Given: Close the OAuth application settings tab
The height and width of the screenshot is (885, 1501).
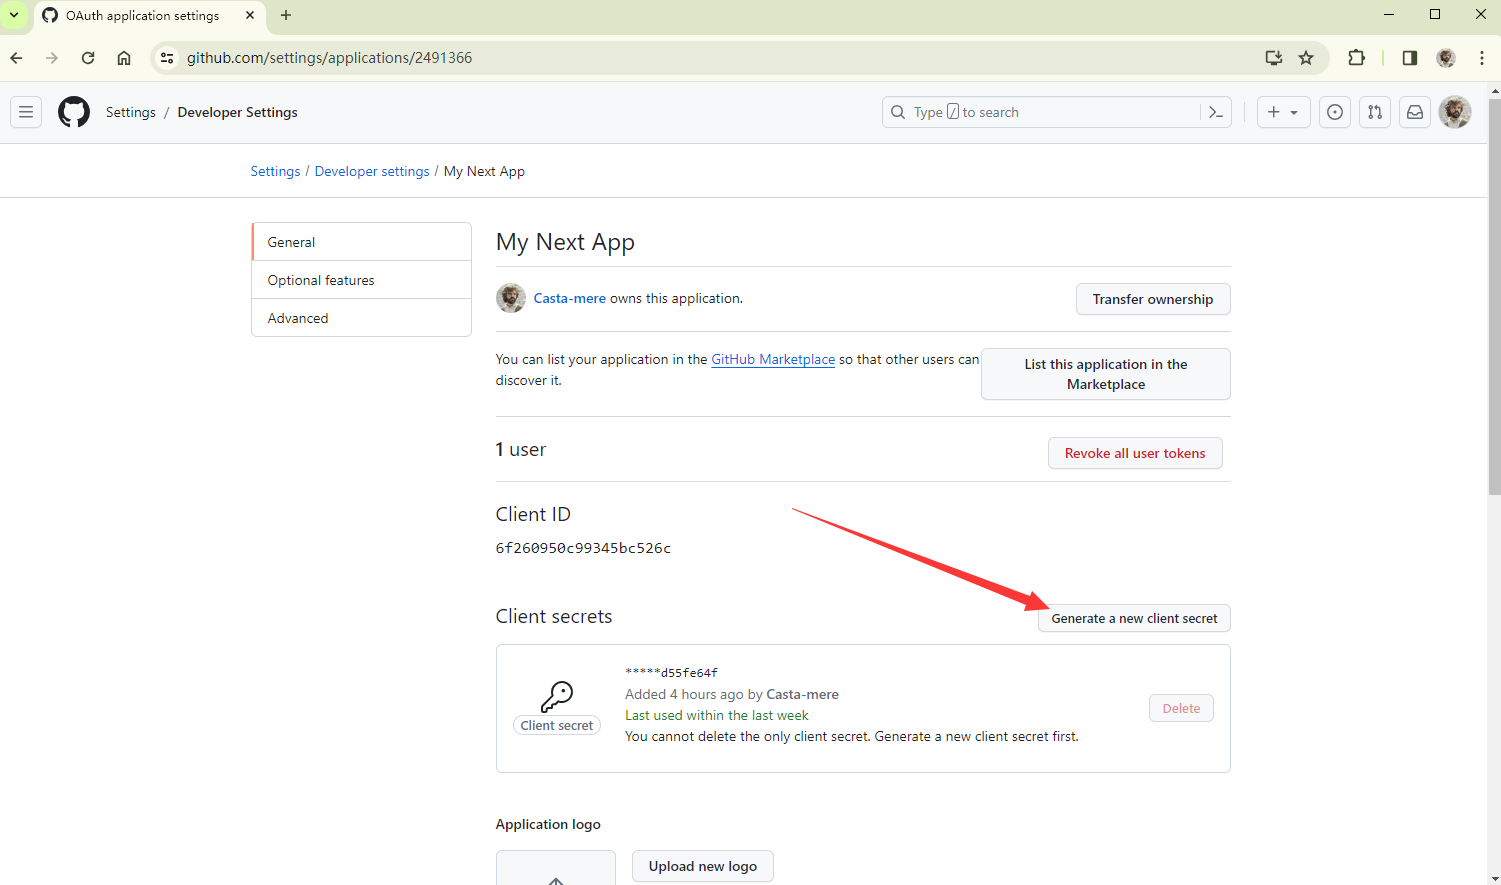Looking at the screenshot, I should (x=250, y=15).
